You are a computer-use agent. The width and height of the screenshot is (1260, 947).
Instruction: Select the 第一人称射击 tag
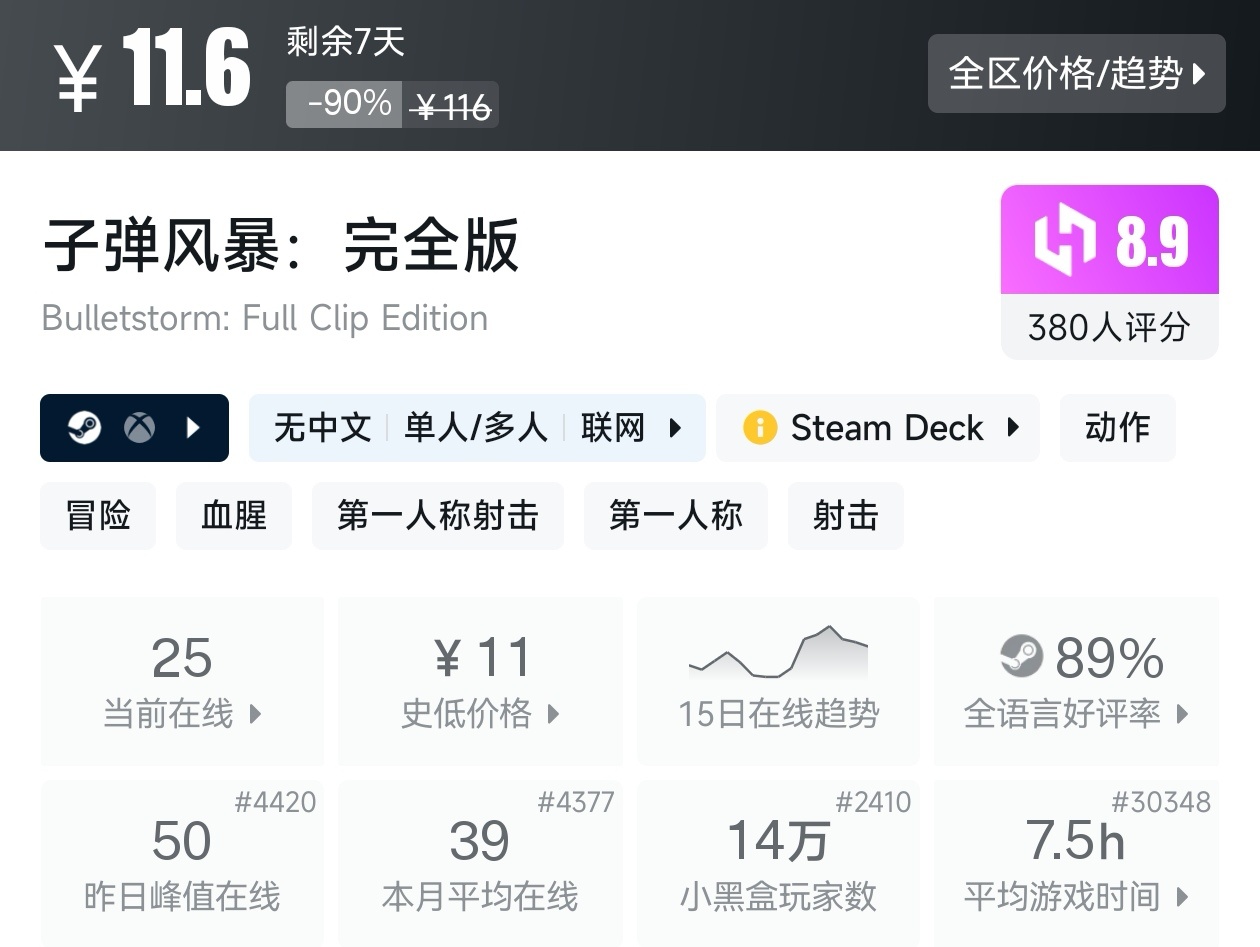tap(438, 516)
